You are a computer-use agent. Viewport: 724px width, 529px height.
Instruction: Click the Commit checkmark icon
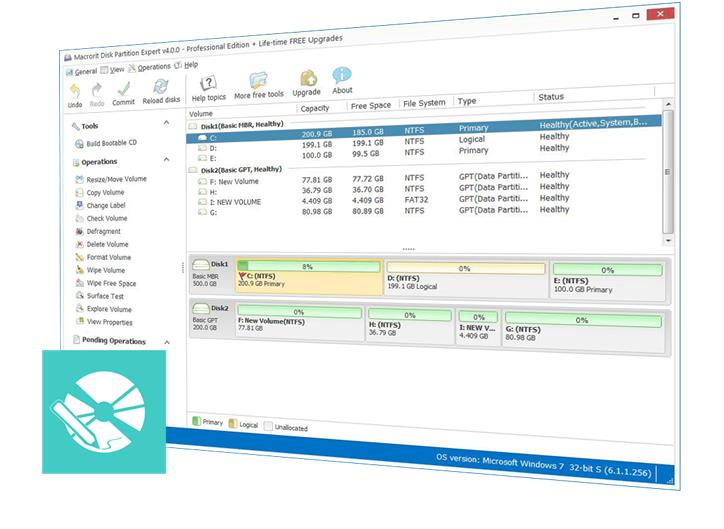123,88
